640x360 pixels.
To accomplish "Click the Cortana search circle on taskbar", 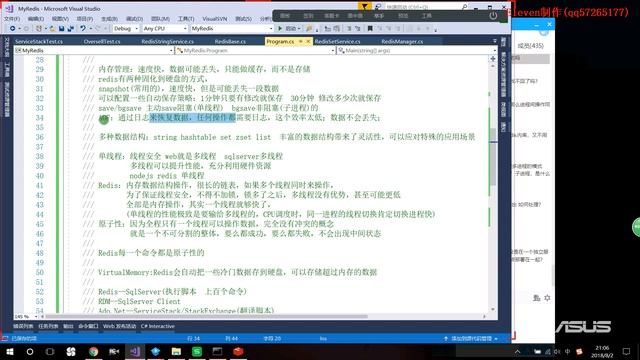I will pos(30,351).
